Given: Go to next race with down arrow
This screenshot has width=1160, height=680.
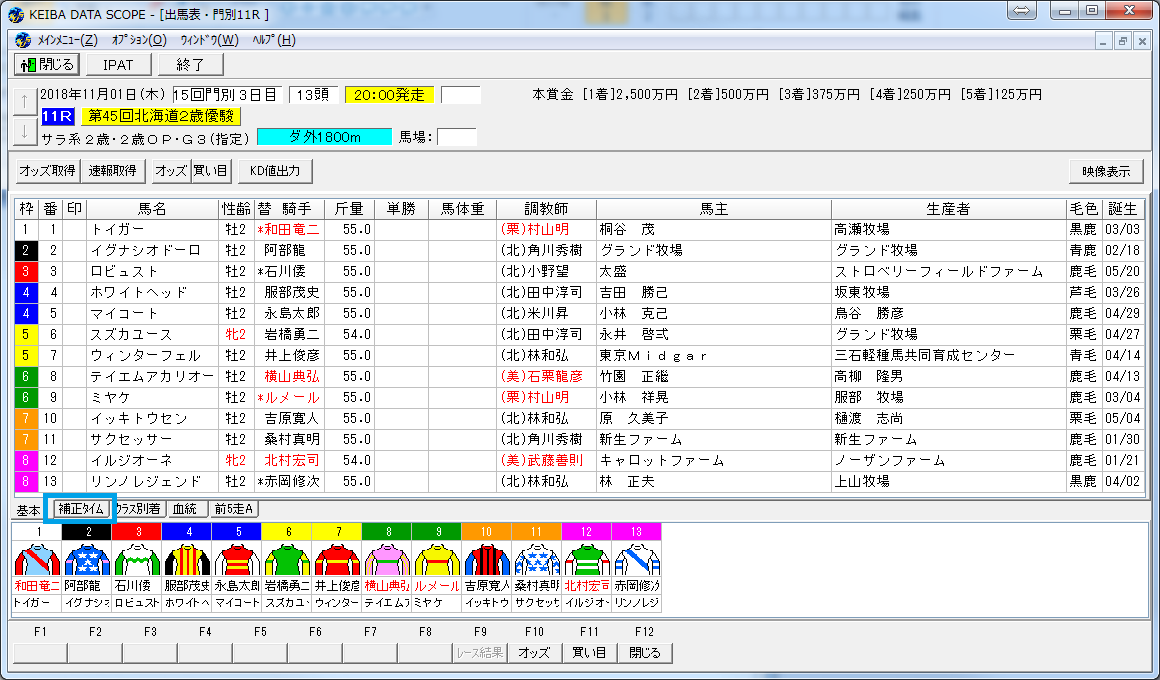Looking at the screenshot, I should [x=24, y=132].
